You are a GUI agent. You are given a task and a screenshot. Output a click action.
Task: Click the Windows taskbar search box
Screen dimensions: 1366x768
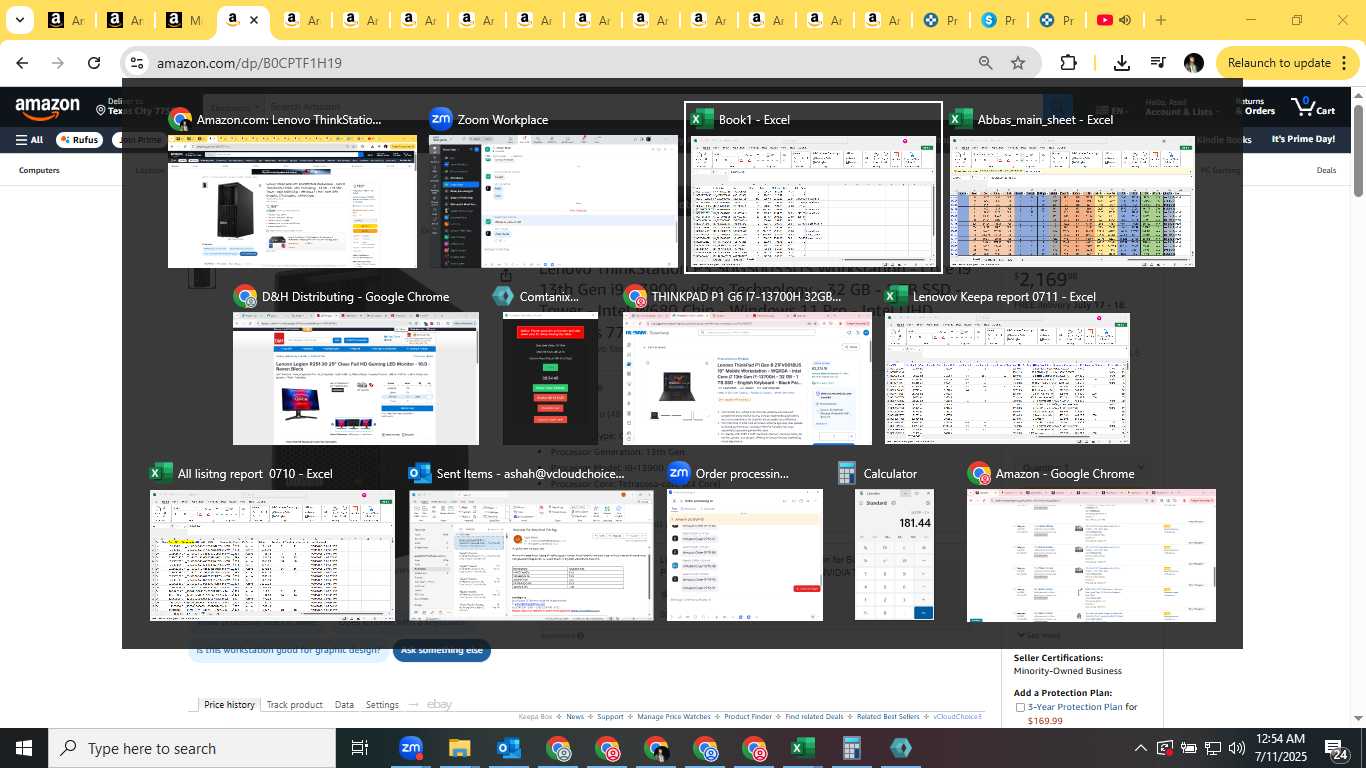(x=190, y=748)
